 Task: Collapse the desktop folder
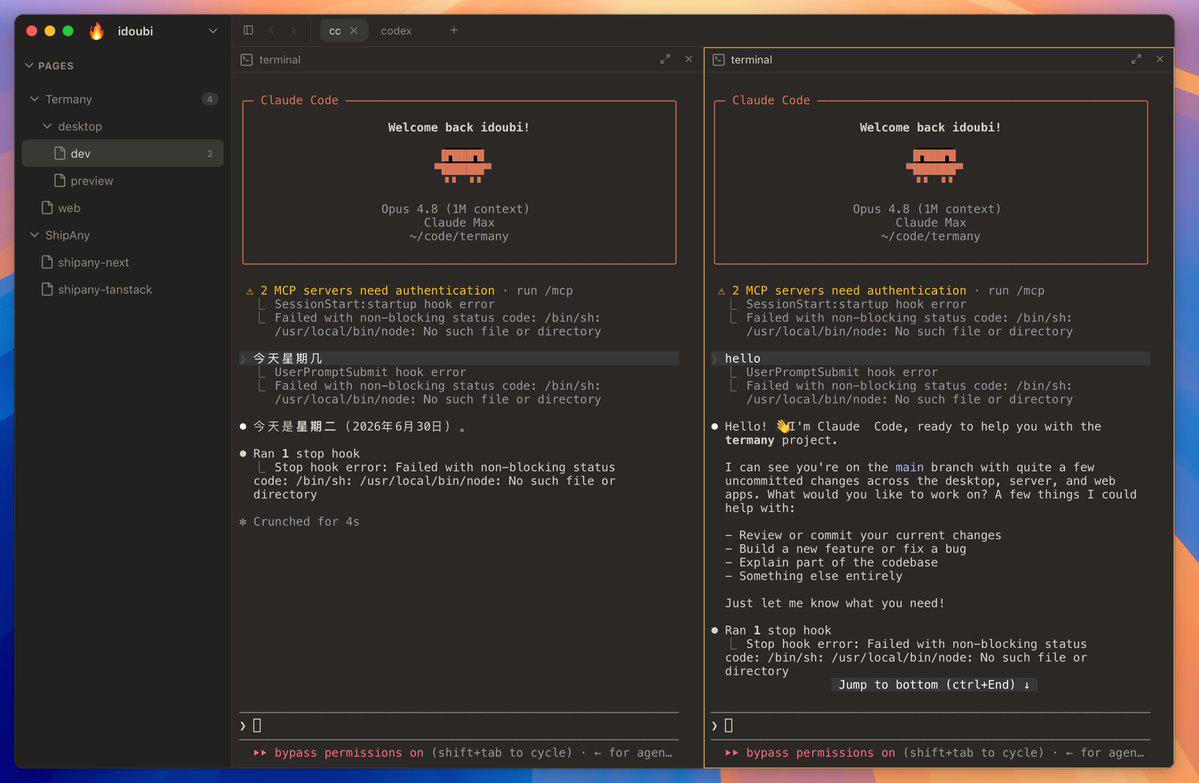(47, 126)
